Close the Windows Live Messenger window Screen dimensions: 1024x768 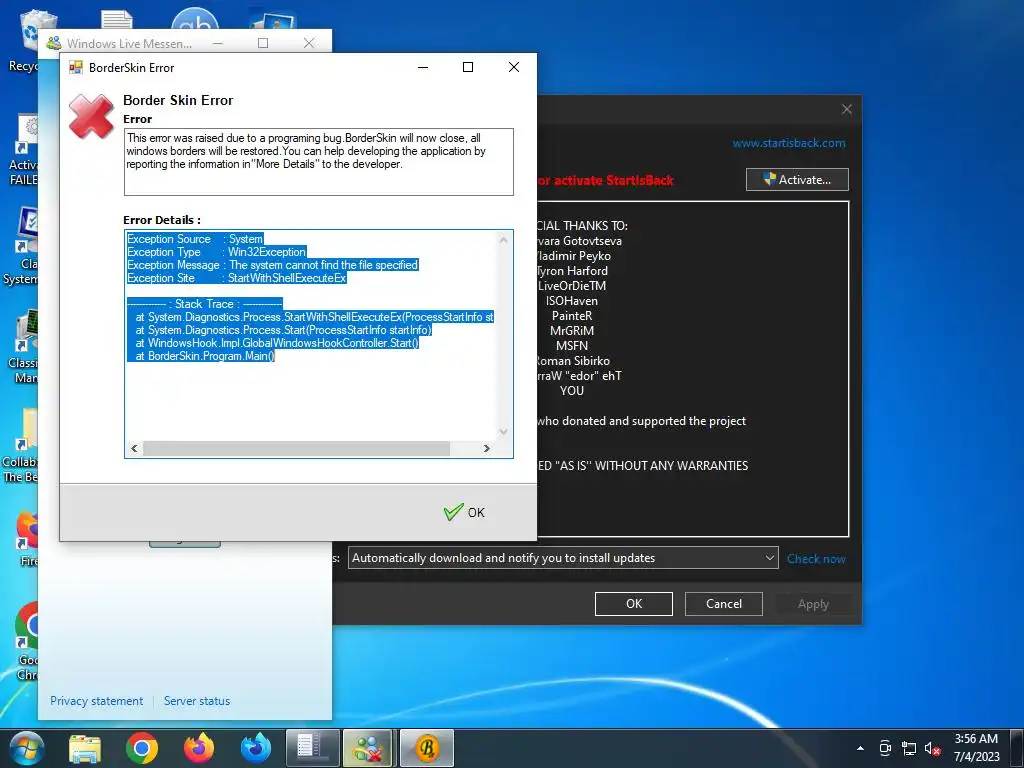pyautogui.click(x=310, y=43)
